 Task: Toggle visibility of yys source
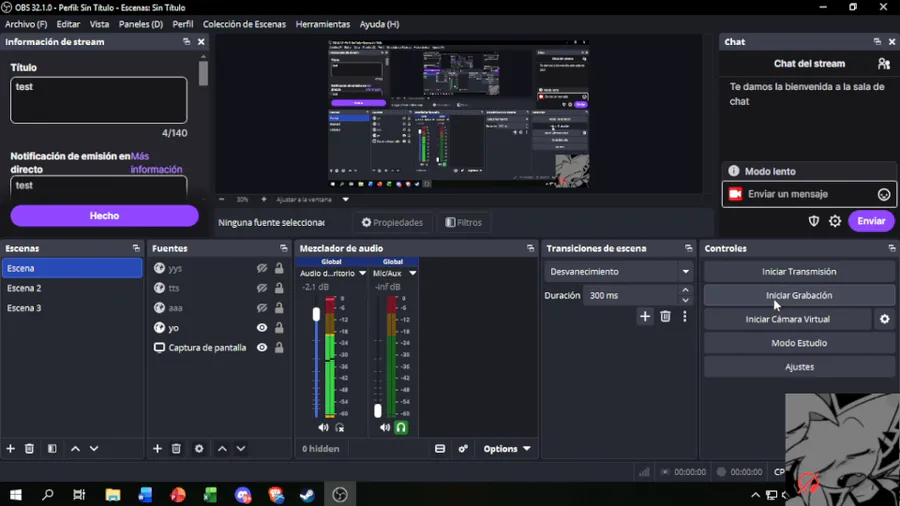(262, 268)
